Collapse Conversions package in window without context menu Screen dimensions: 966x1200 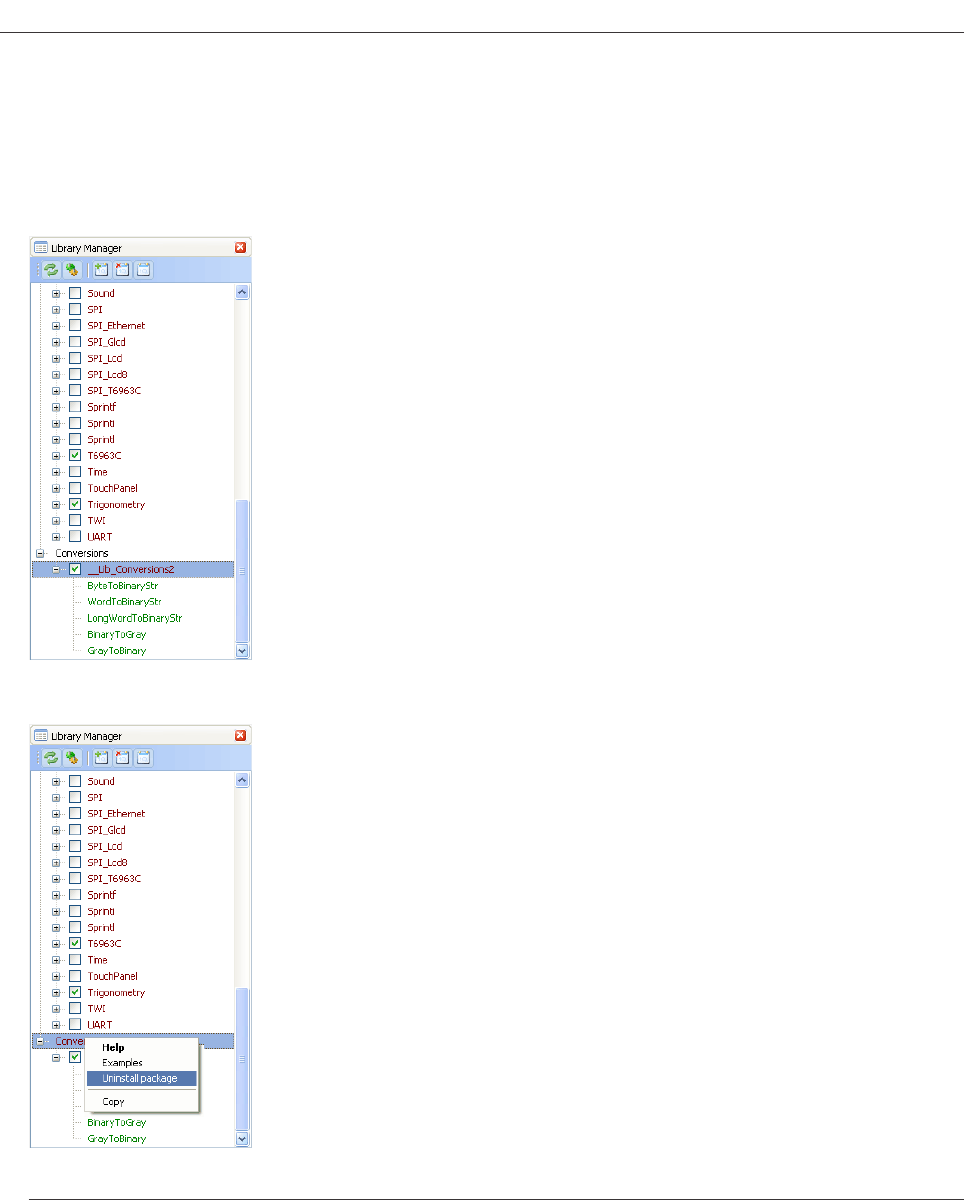tap(40, 553)
